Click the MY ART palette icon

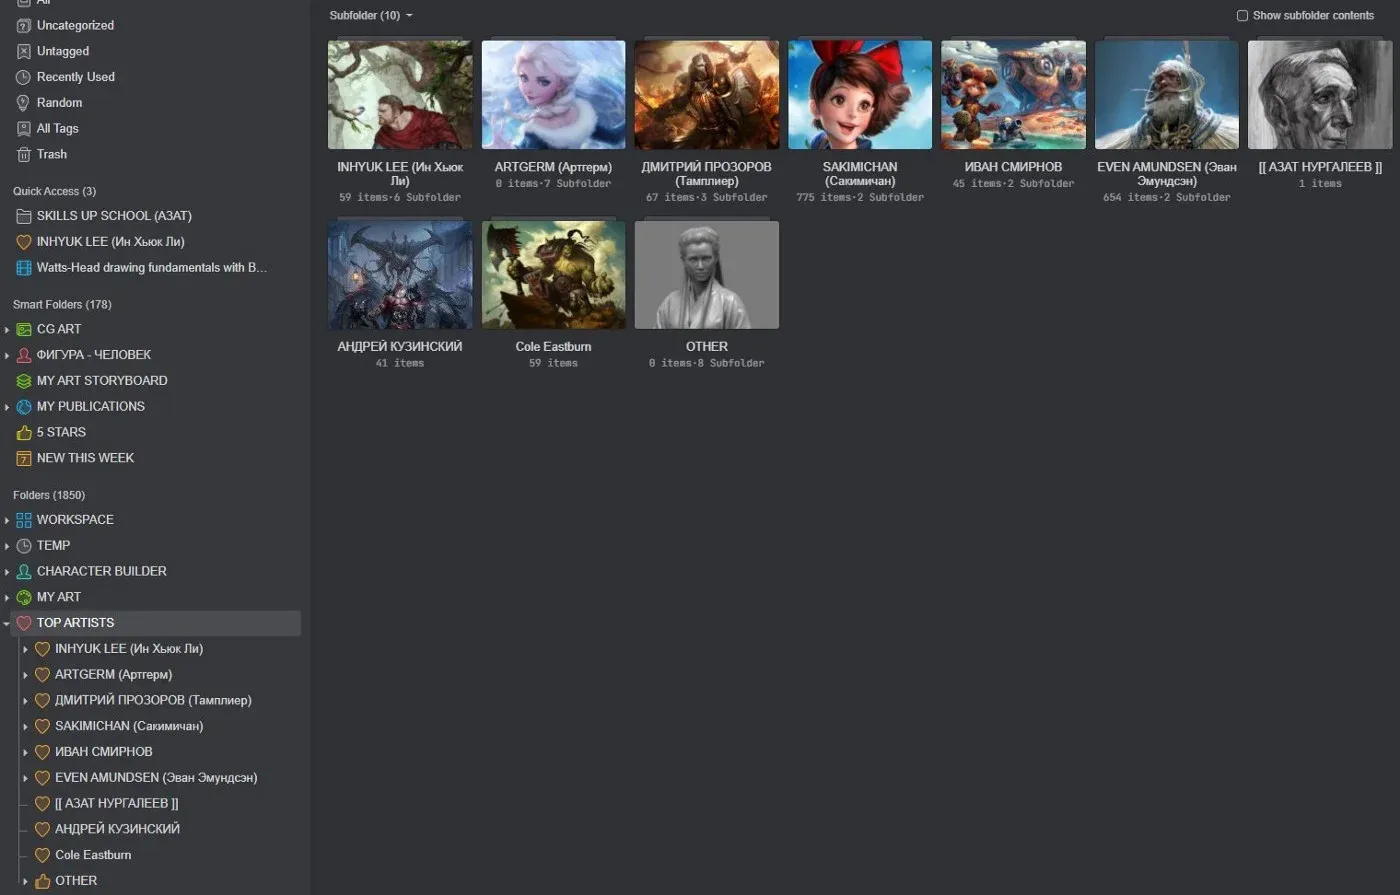pyautogui.click(x=24, y=598)
